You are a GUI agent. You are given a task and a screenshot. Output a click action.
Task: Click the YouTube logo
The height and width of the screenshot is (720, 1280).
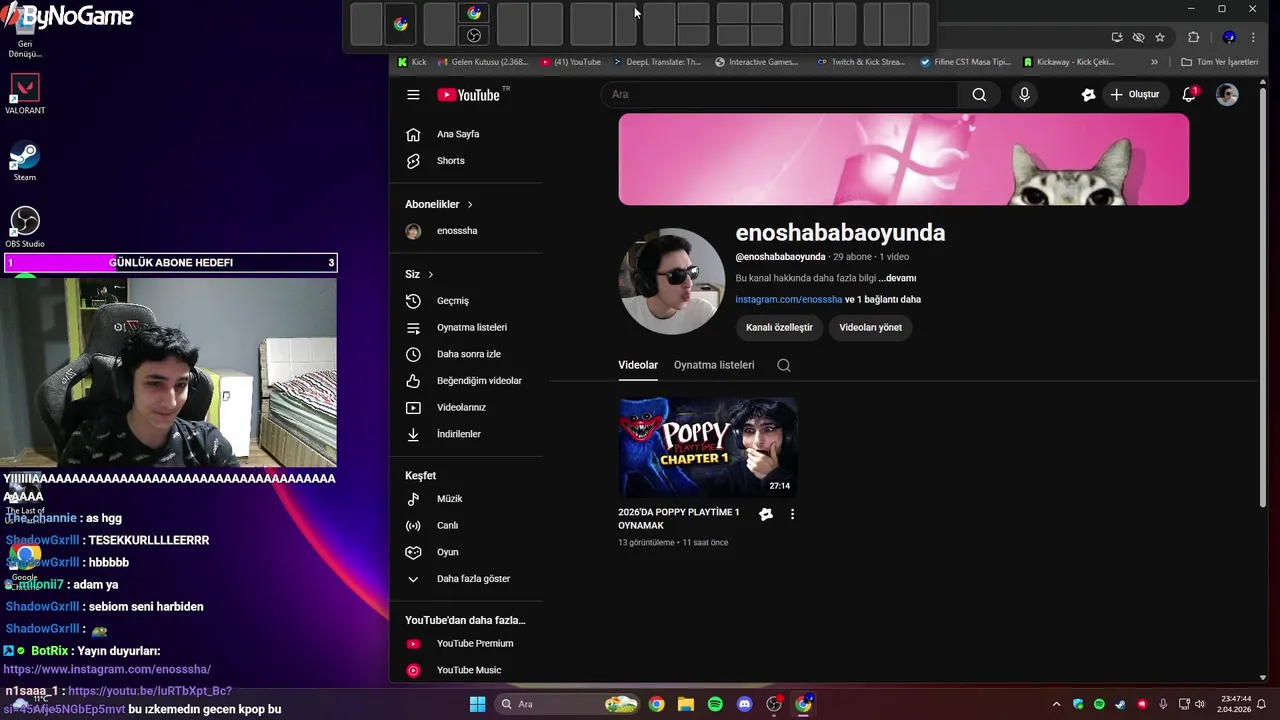(x=468, y=95)
